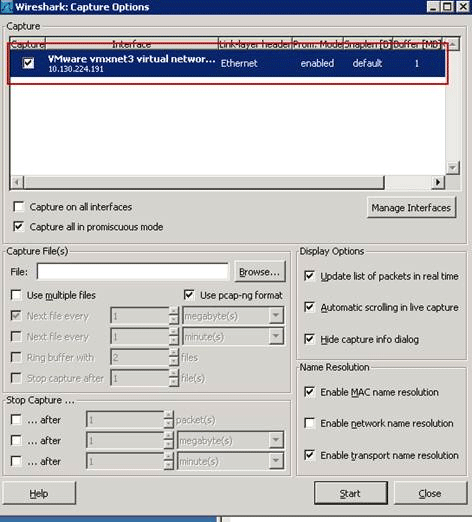Click the horizontal scroll left arrow
Viewport: 472px width, 522px height.
click(x=17, y=182)
